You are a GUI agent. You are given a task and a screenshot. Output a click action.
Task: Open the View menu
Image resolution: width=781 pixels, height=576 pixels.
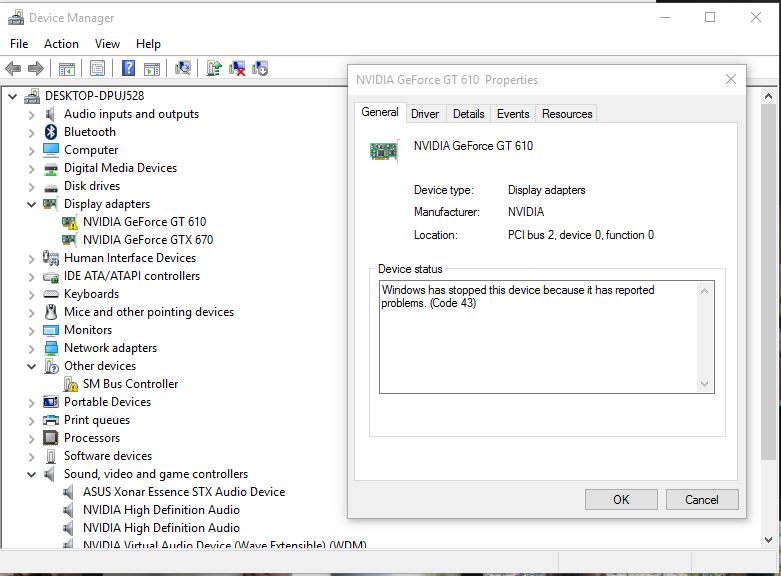(108, 44)
